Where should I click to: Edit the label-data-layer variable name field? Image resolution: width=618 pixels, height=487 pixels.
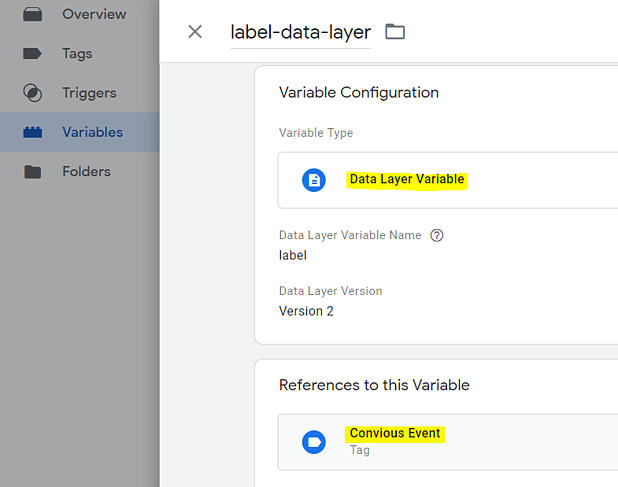coord(300,32)
